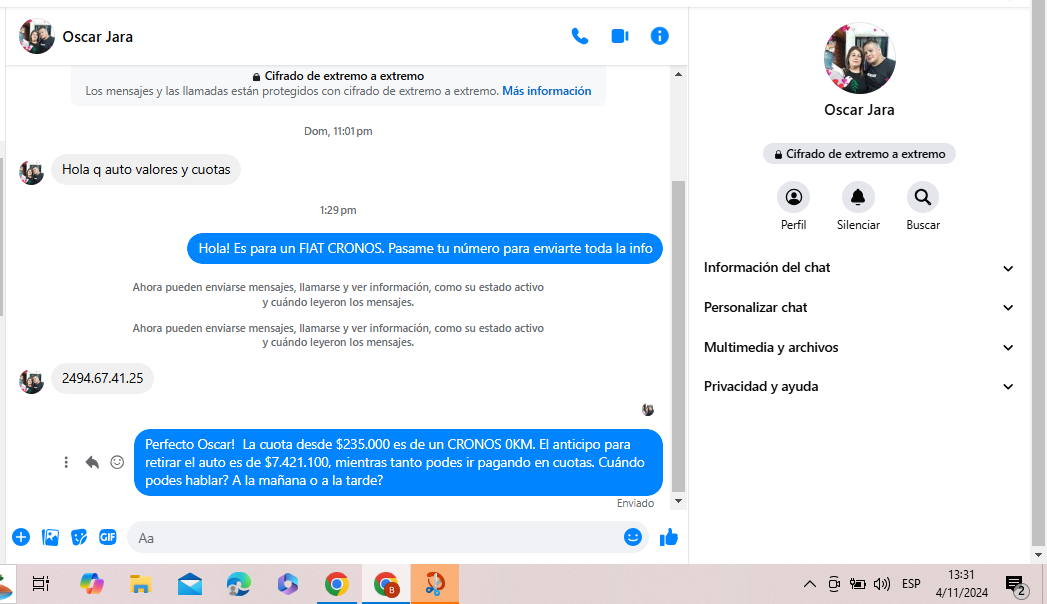Image resolution: width=1047 pixels, height=604 pixels.
Task: Expand Información del chat section
Action: (858, 268)
